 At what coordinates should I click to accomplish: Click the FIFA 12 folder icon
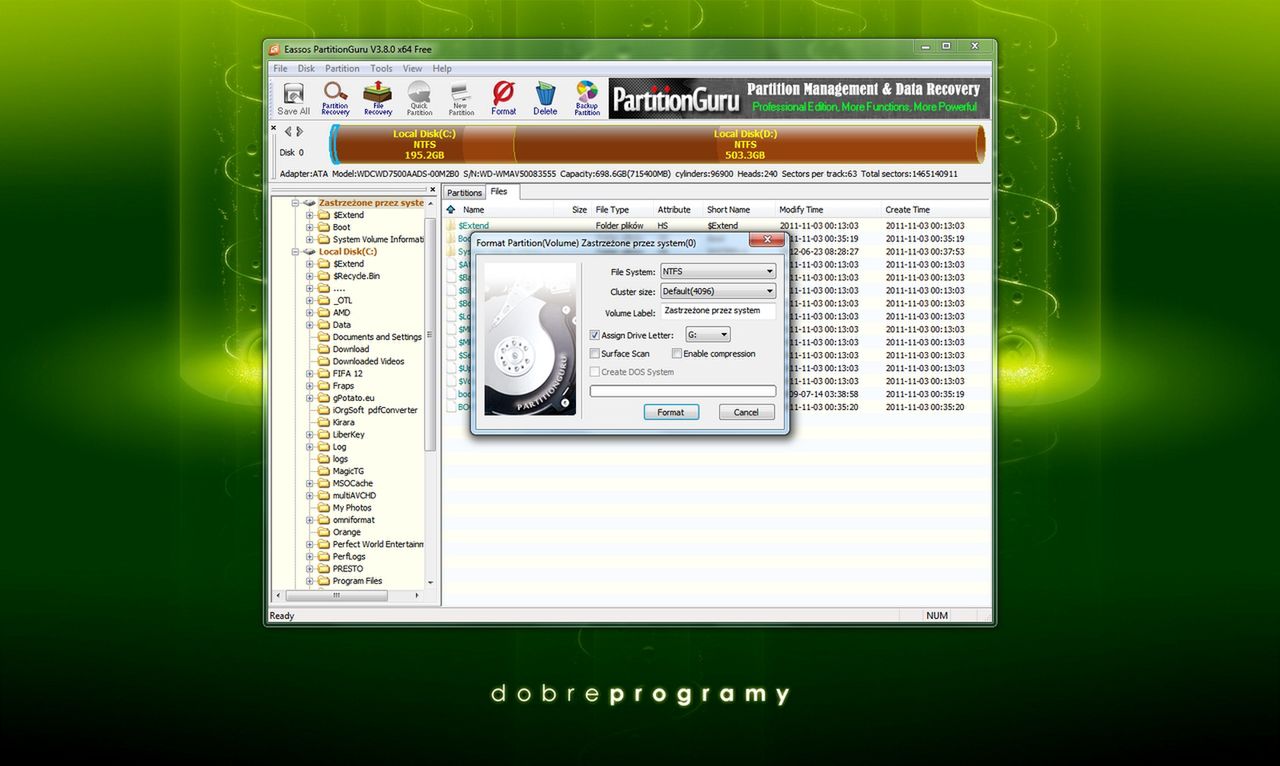click(324, 373)
